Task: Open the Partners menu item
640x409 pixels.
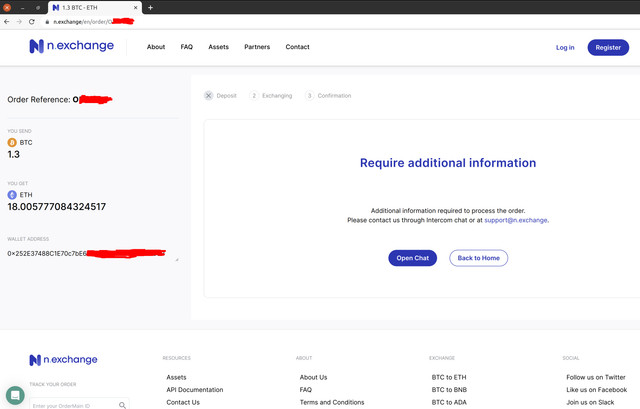Action: pos(257,47)
